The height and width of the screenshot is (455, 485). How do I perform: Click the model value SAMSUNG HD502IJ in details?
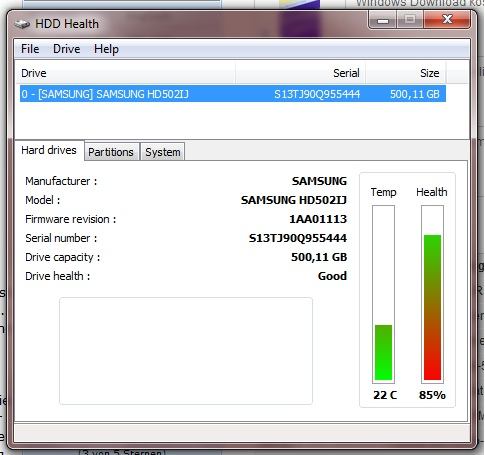click(294, 200)
